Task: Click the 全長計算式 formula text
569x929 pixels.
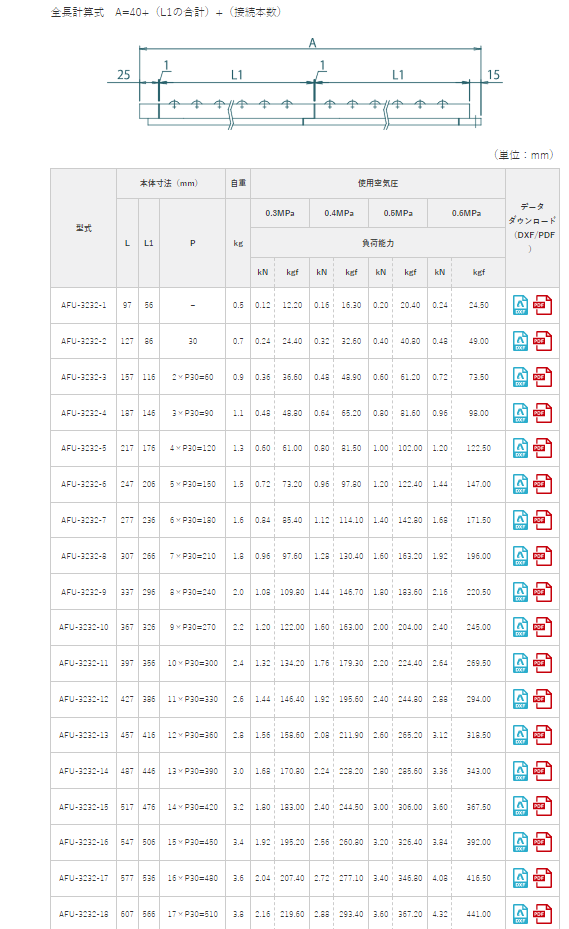Action: click(166, 12)
